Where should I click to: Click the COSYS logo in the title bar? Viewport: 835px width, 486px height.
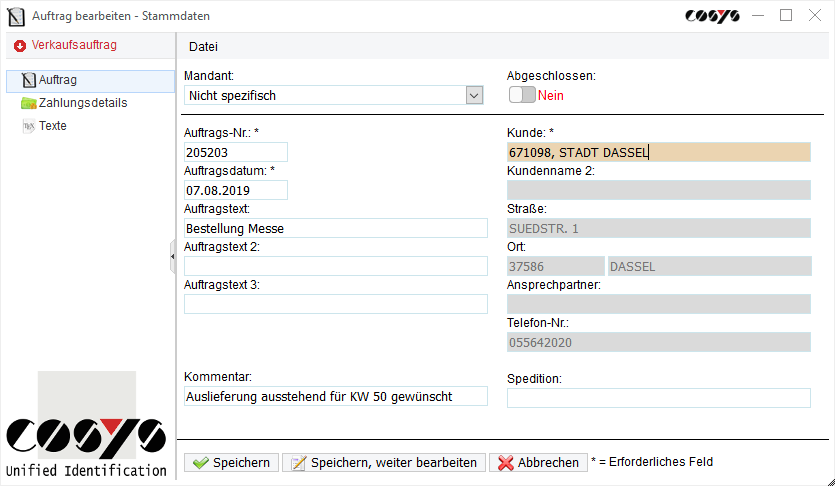click(712, 16)
